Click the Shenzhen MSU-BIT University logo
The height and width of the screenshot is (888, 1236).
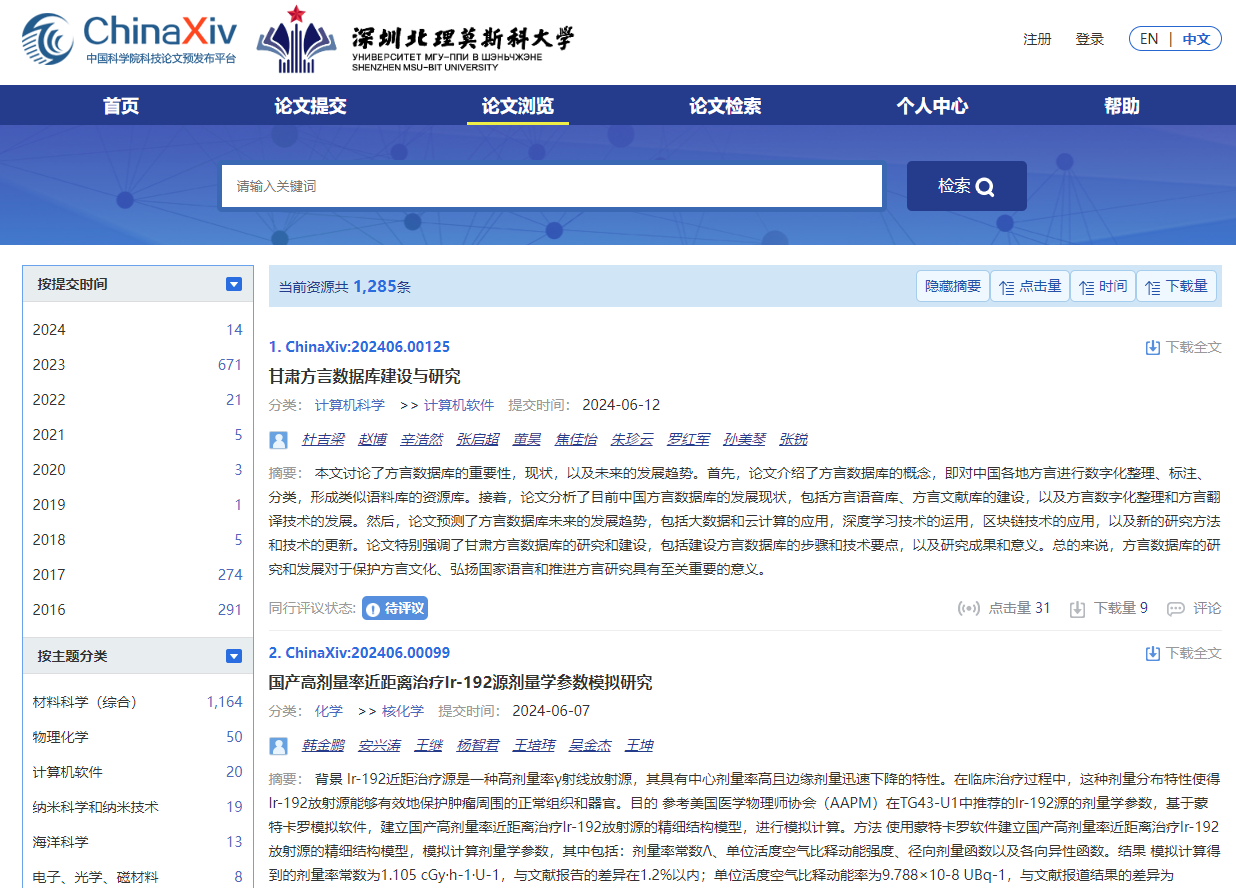415,40
